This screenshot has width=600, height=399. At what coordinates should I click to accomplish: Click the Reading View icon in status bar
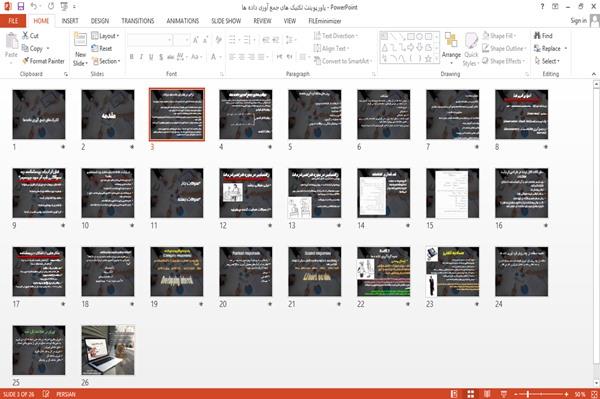(487, 394)
